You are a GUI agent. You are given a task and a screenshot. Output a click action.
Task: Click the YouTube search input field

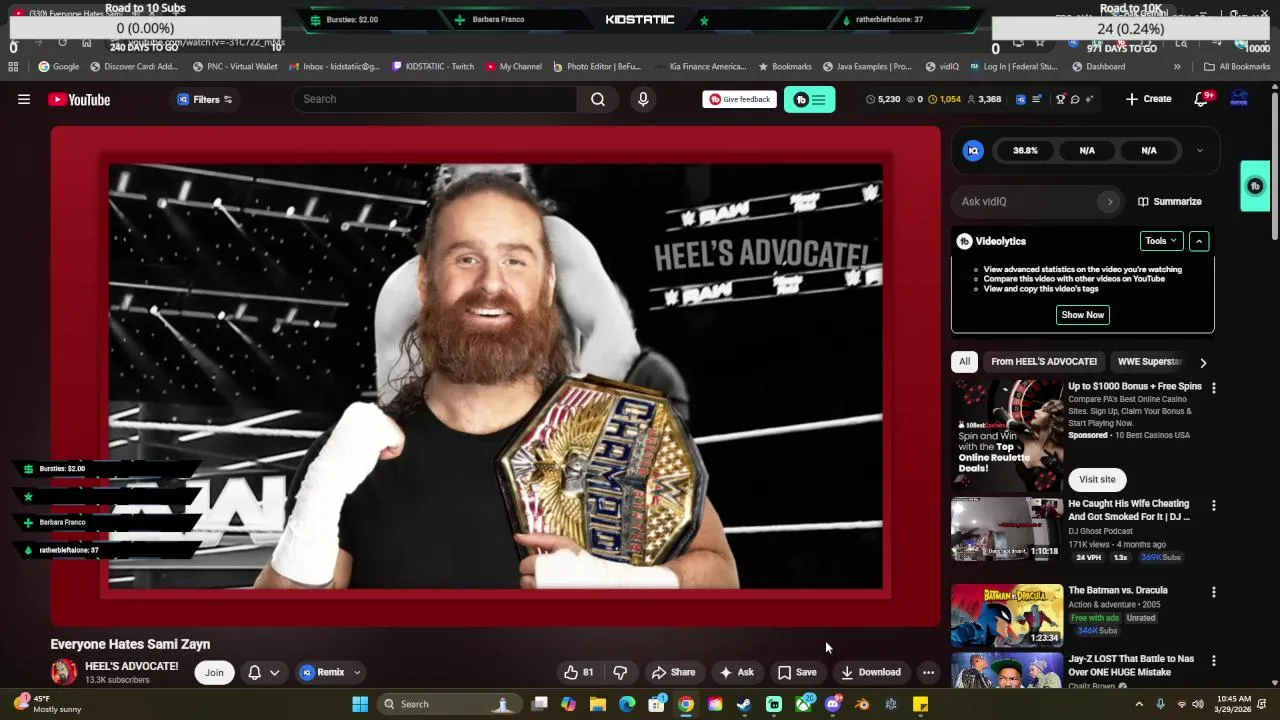click(434, 99)
